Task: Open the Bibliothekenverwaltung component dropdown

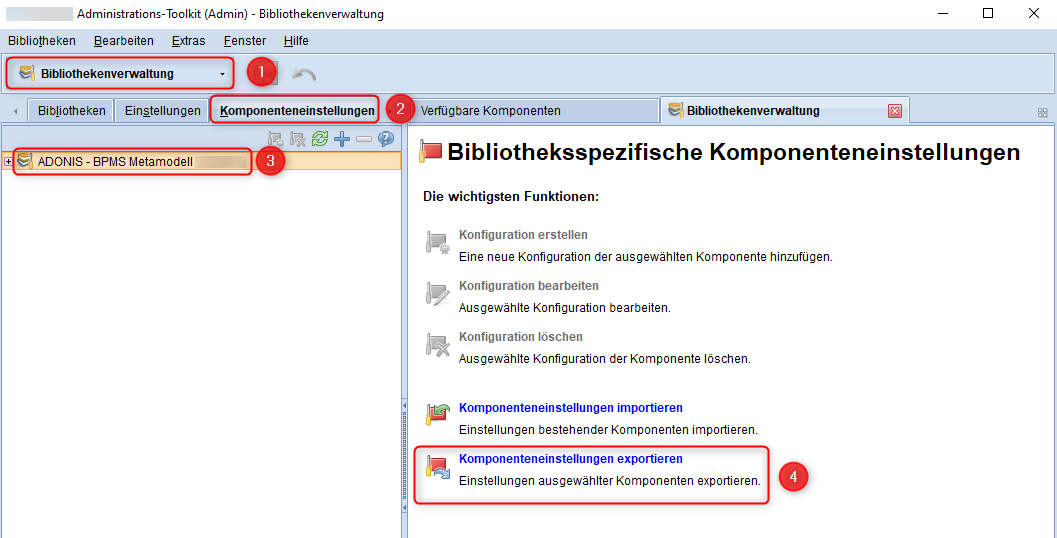Action: (x=121, y=73)
